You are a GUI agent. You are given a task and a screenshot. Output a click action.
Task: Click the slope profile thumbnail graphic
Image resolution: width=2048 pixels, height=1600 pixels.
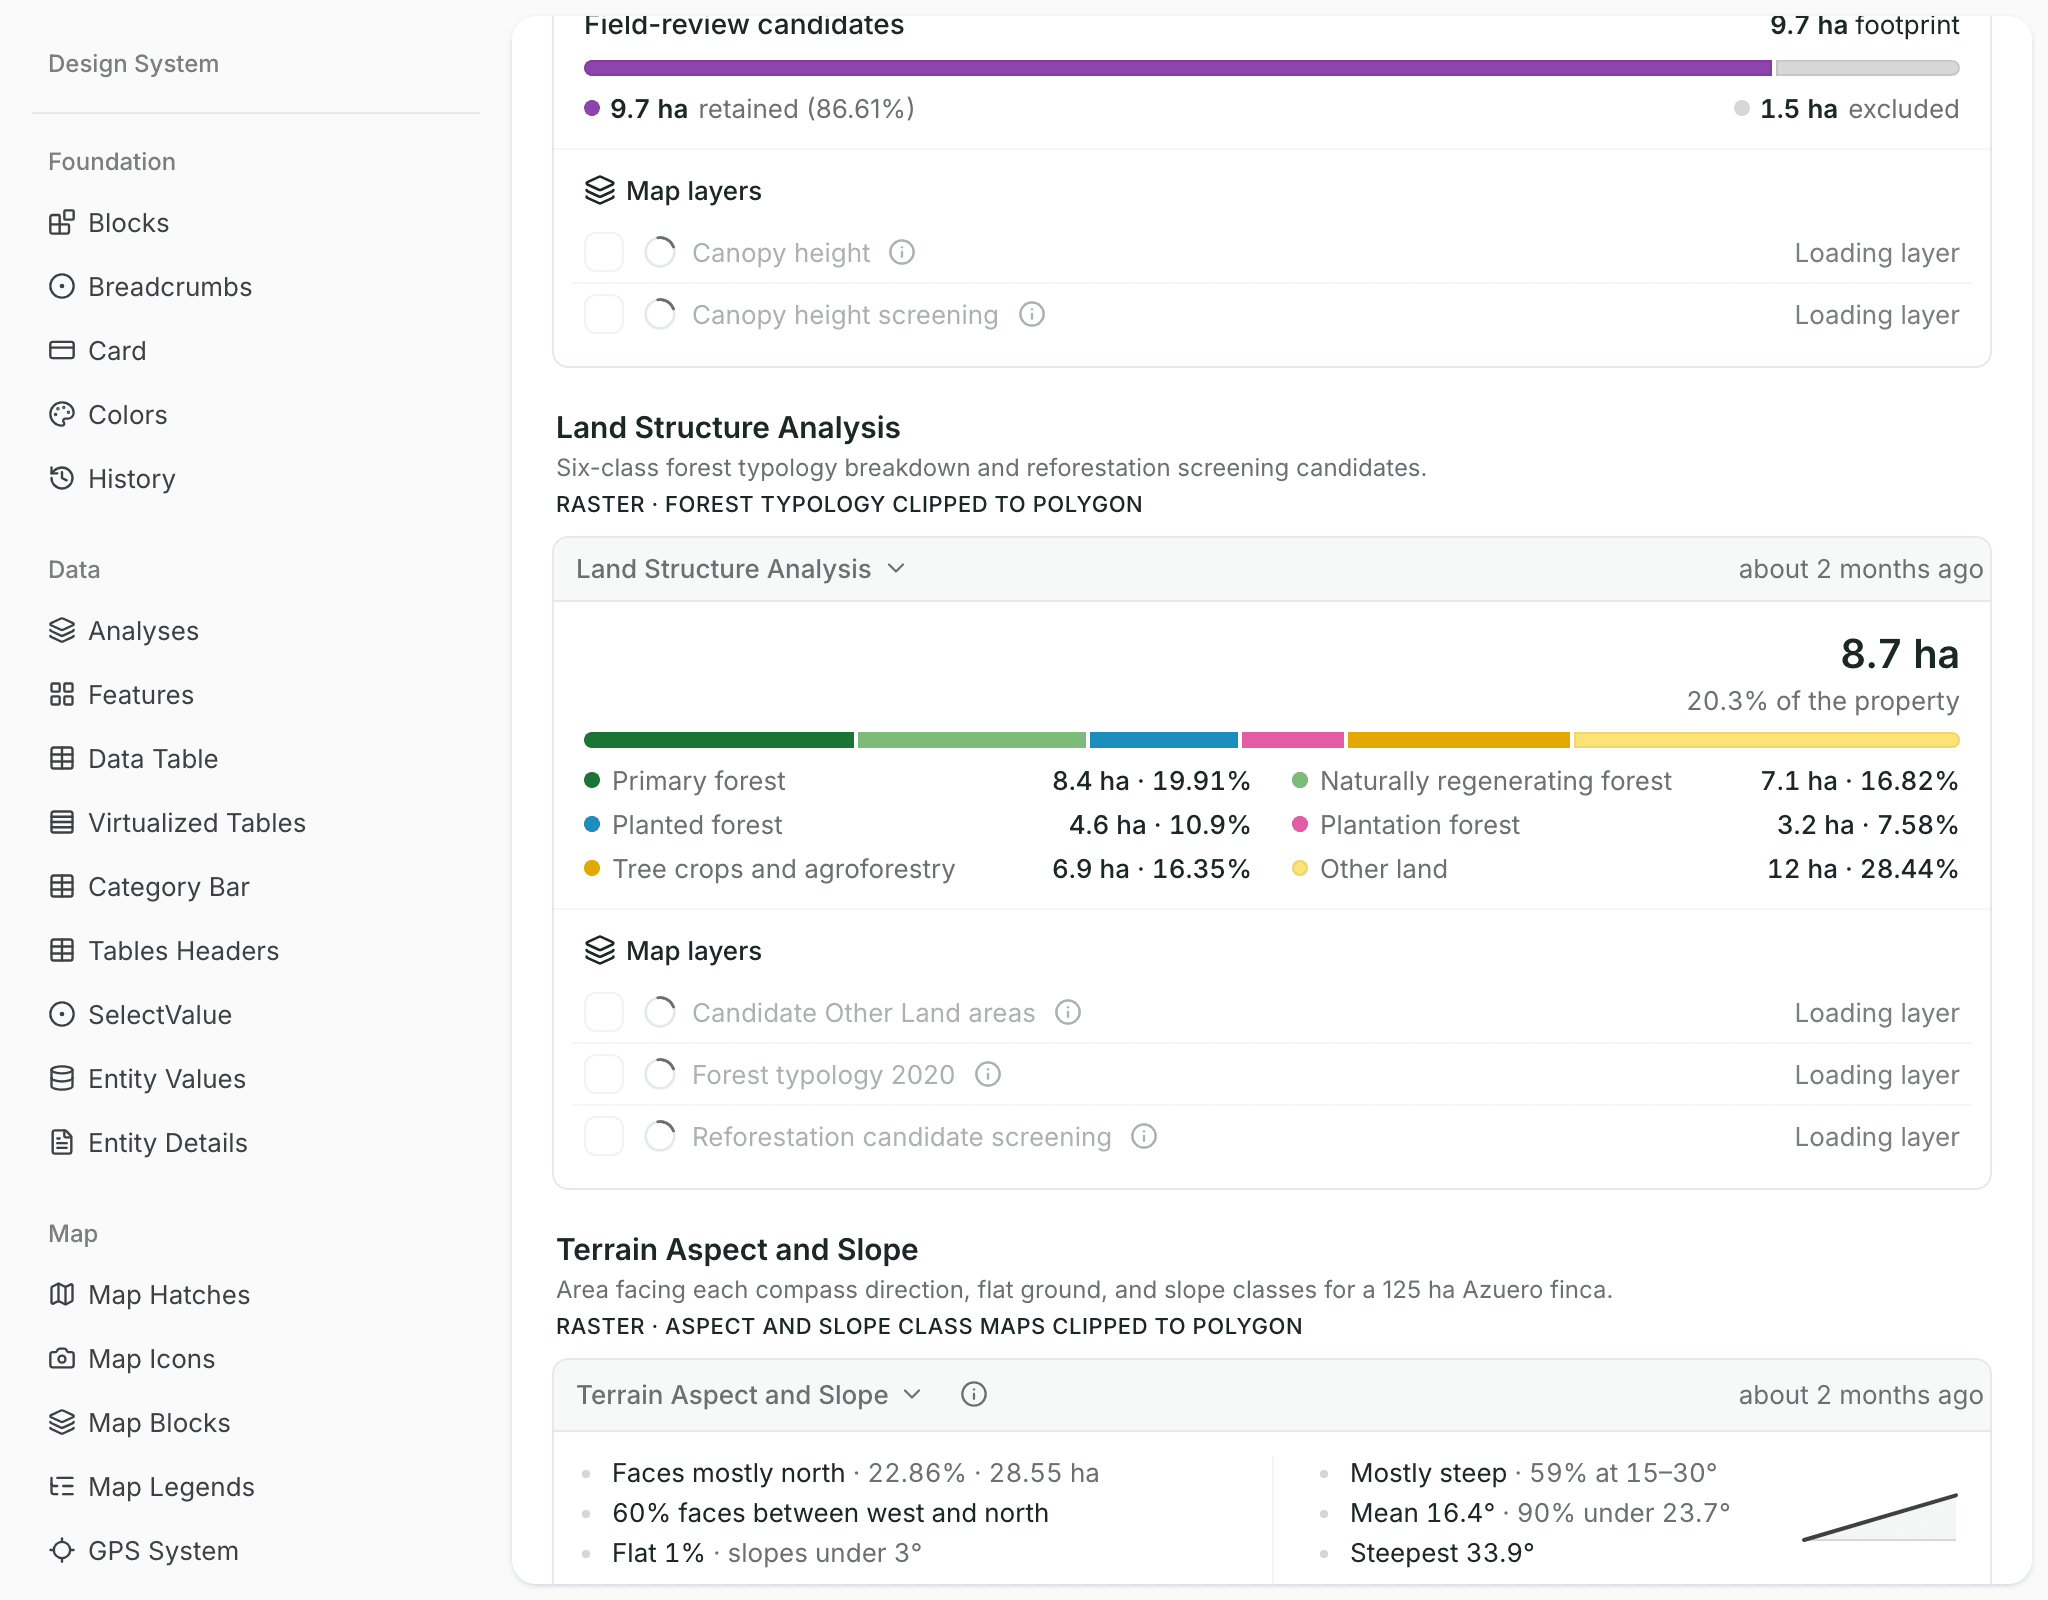coord(1880,1517)
